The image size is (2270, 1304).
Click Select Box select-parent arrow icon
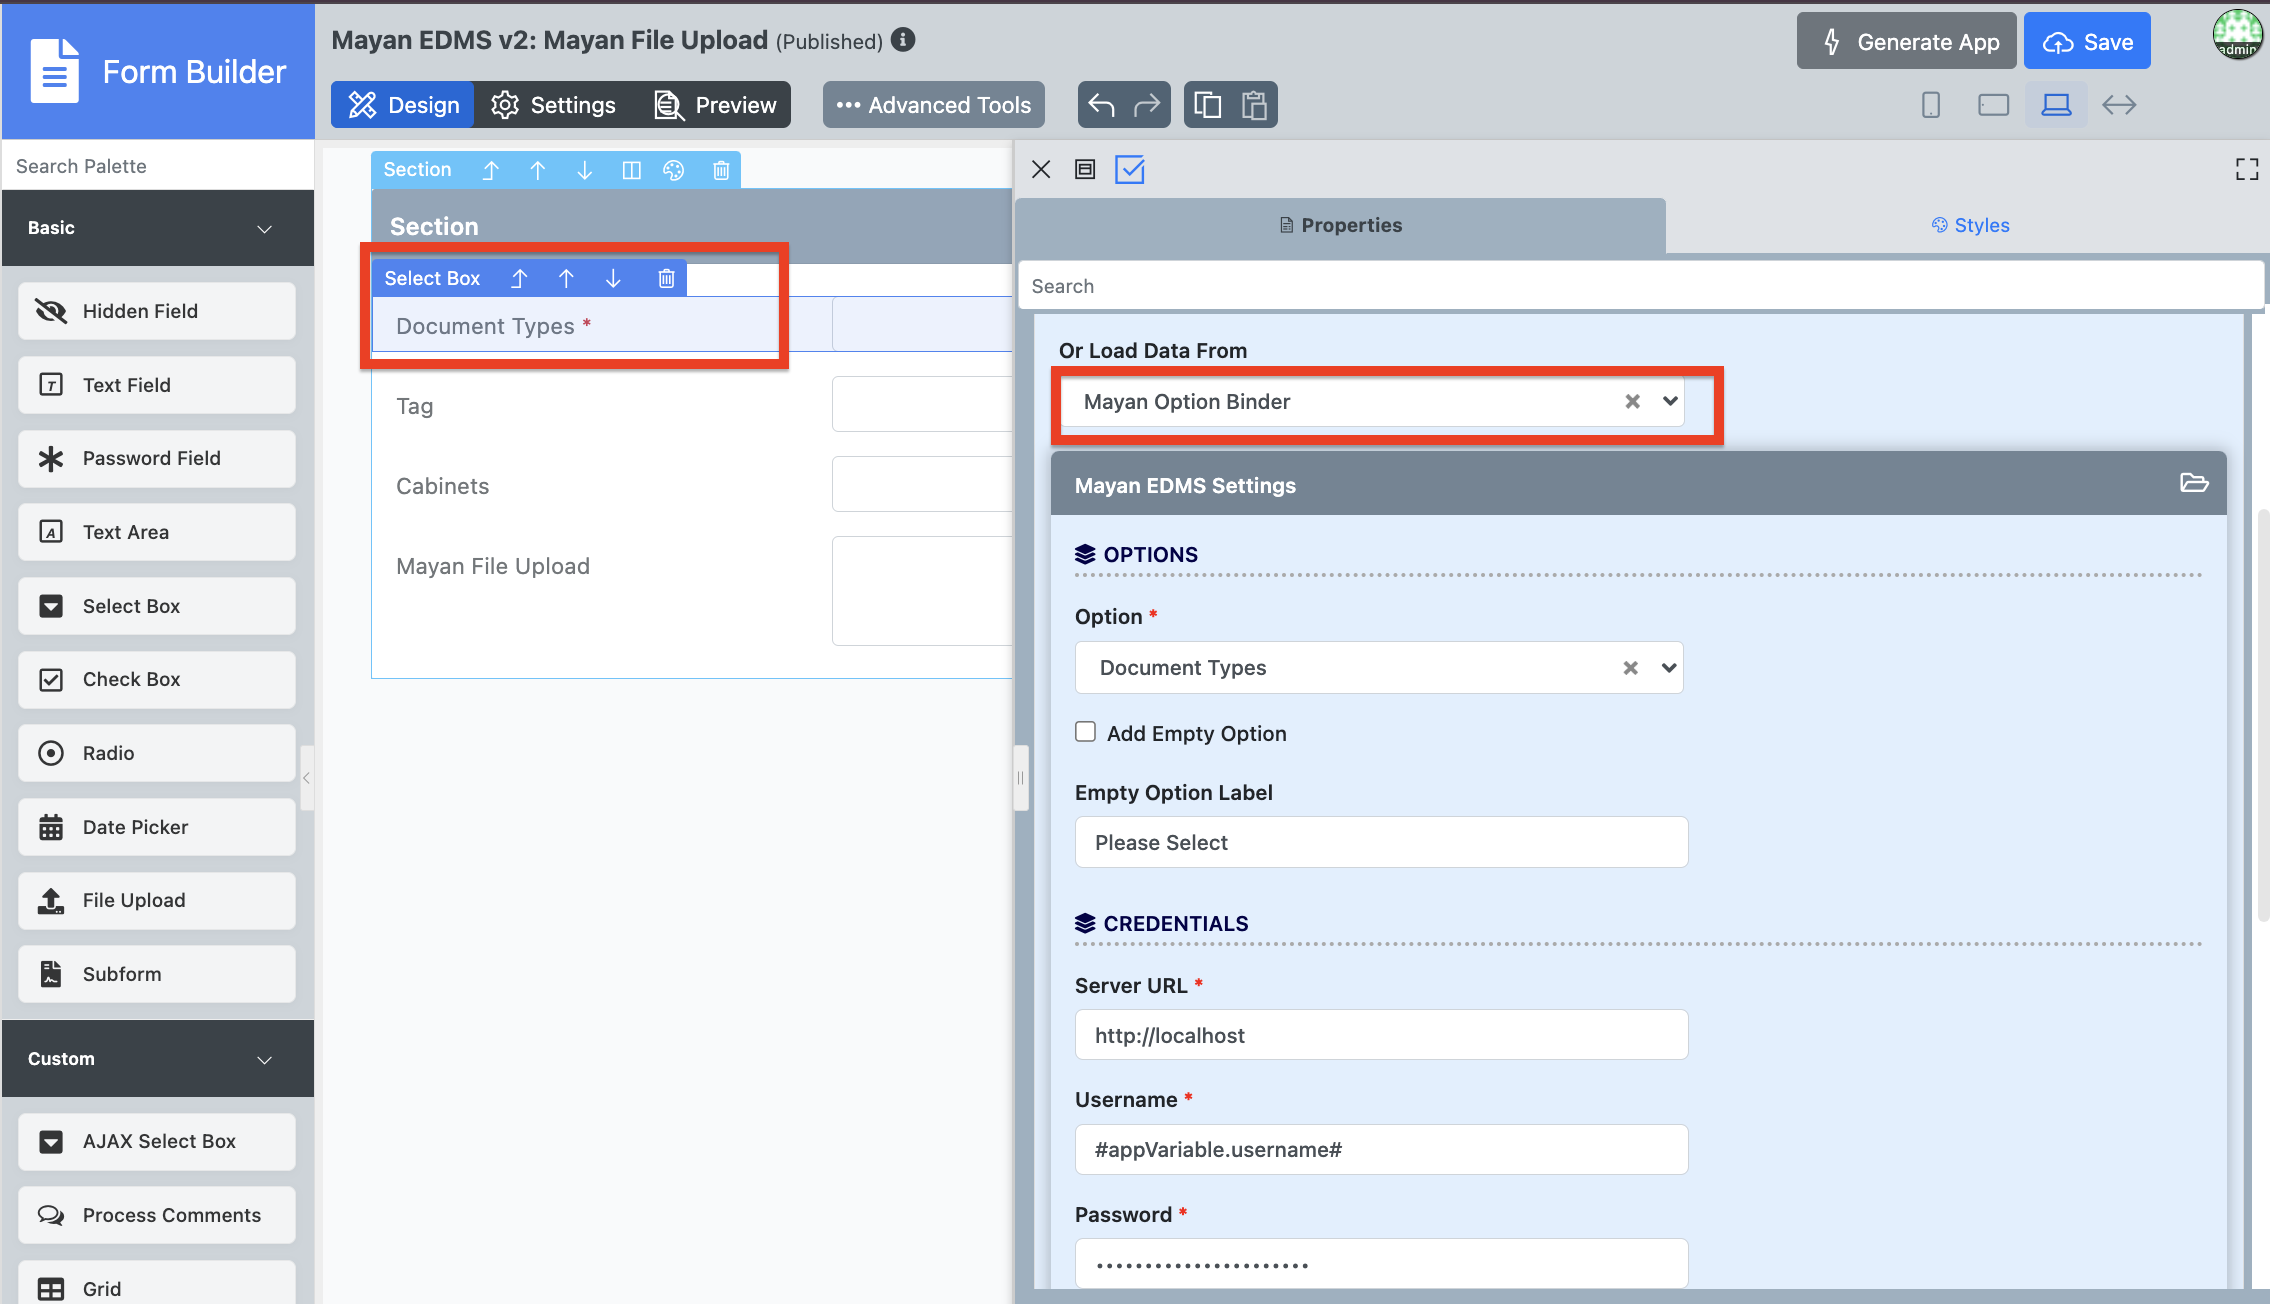pos(519,278)
